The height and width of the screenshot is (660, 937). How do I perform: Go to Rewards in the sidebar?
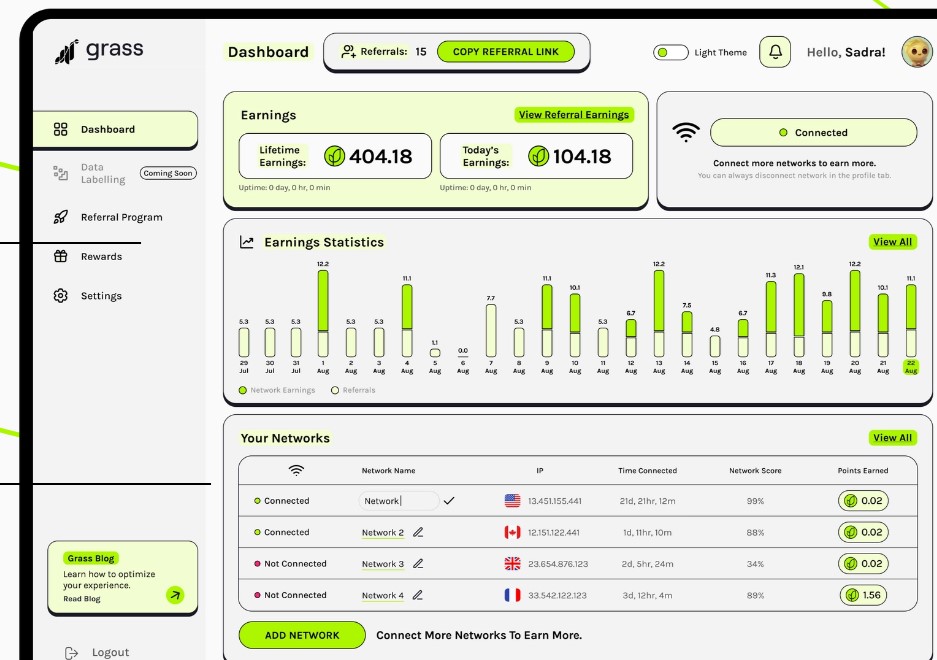coord(101,256)
